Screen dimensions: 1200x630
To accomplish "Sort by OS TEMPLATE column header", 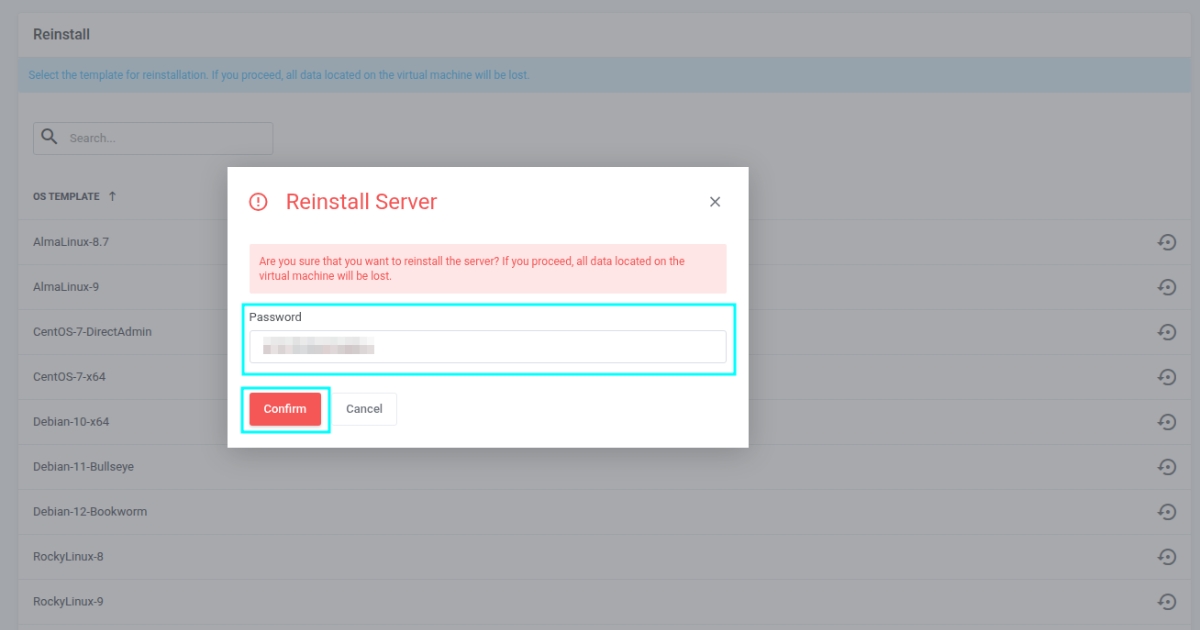I will (x=66, y=197).
